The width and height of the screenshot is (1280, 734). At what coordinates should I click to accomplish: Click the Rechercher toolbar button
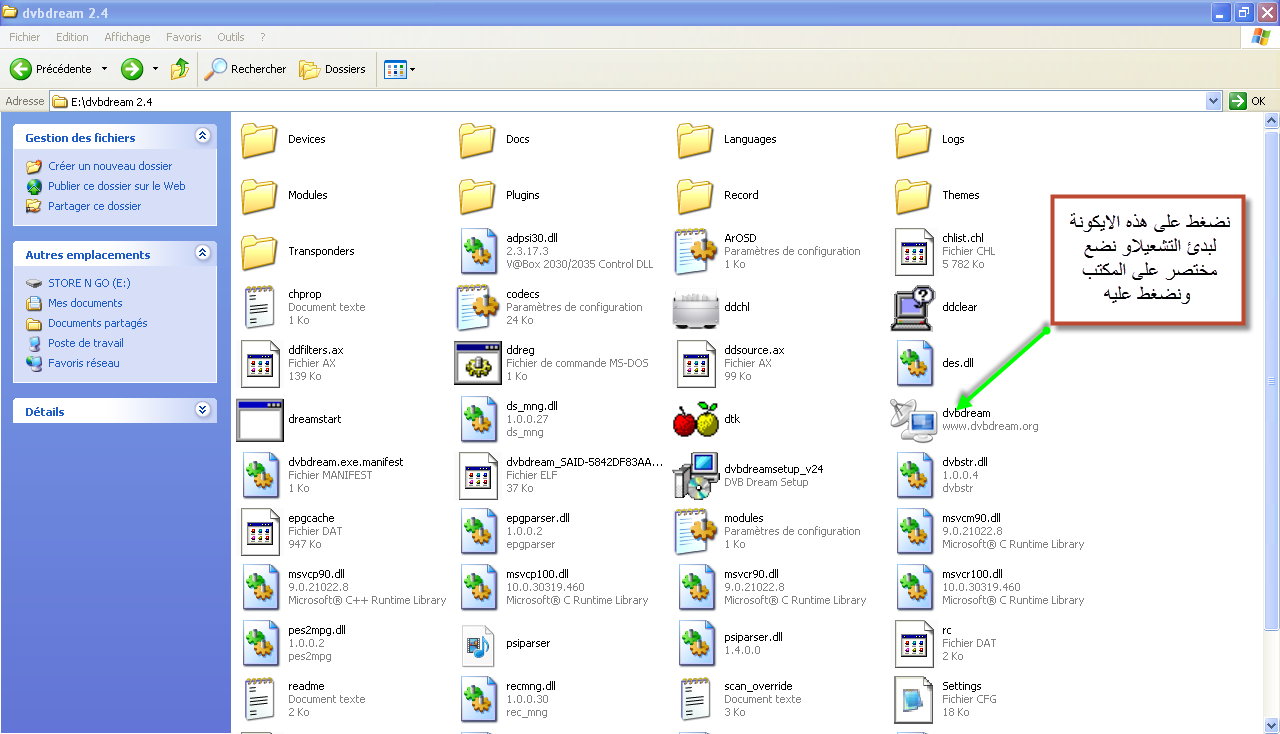pos(246,69)
